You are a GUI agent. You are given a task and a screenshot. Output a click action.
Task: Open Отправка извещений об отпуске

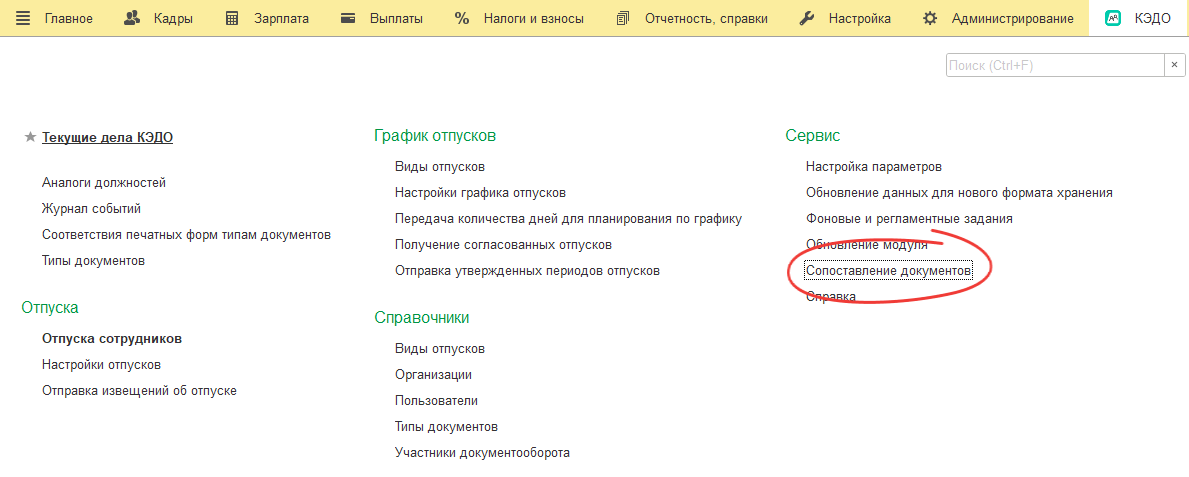tap(140, 391)
